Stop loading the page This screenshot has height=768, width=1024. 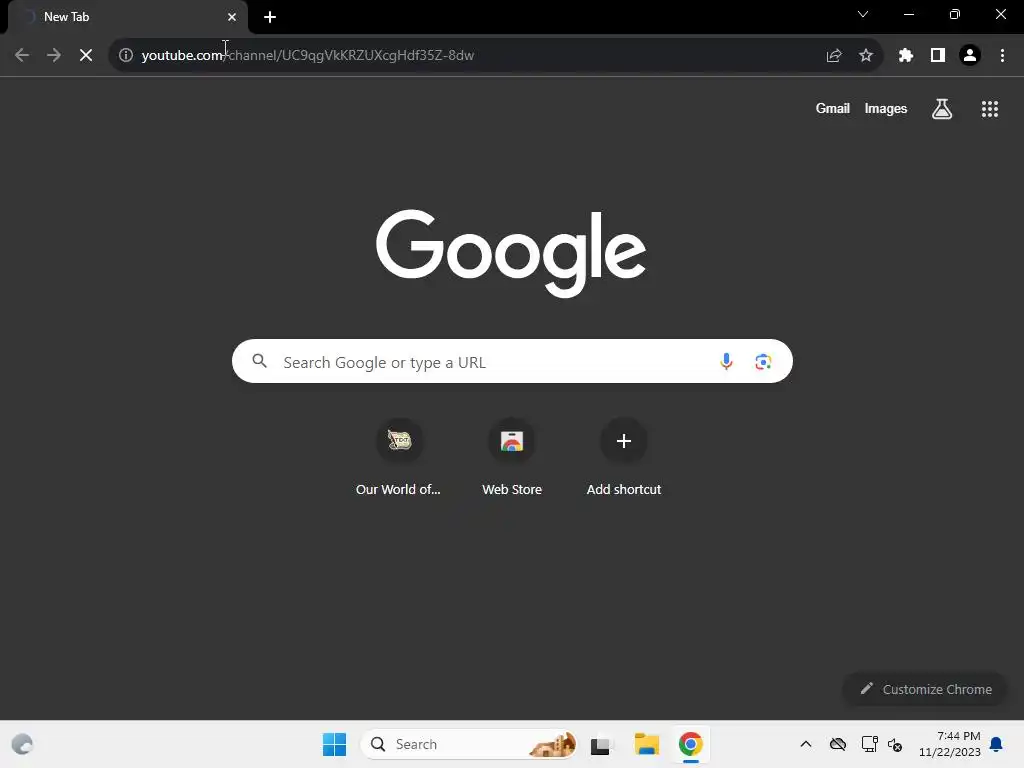(x=86, y=56)
